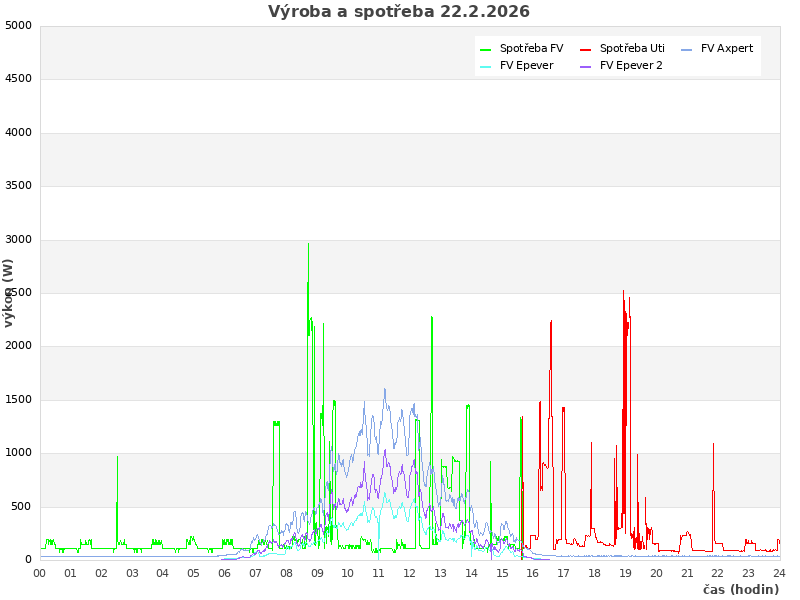The image size is (800, 600).
Task: Toggle the FV Epever series label
Action: click(x=526, y=65)
